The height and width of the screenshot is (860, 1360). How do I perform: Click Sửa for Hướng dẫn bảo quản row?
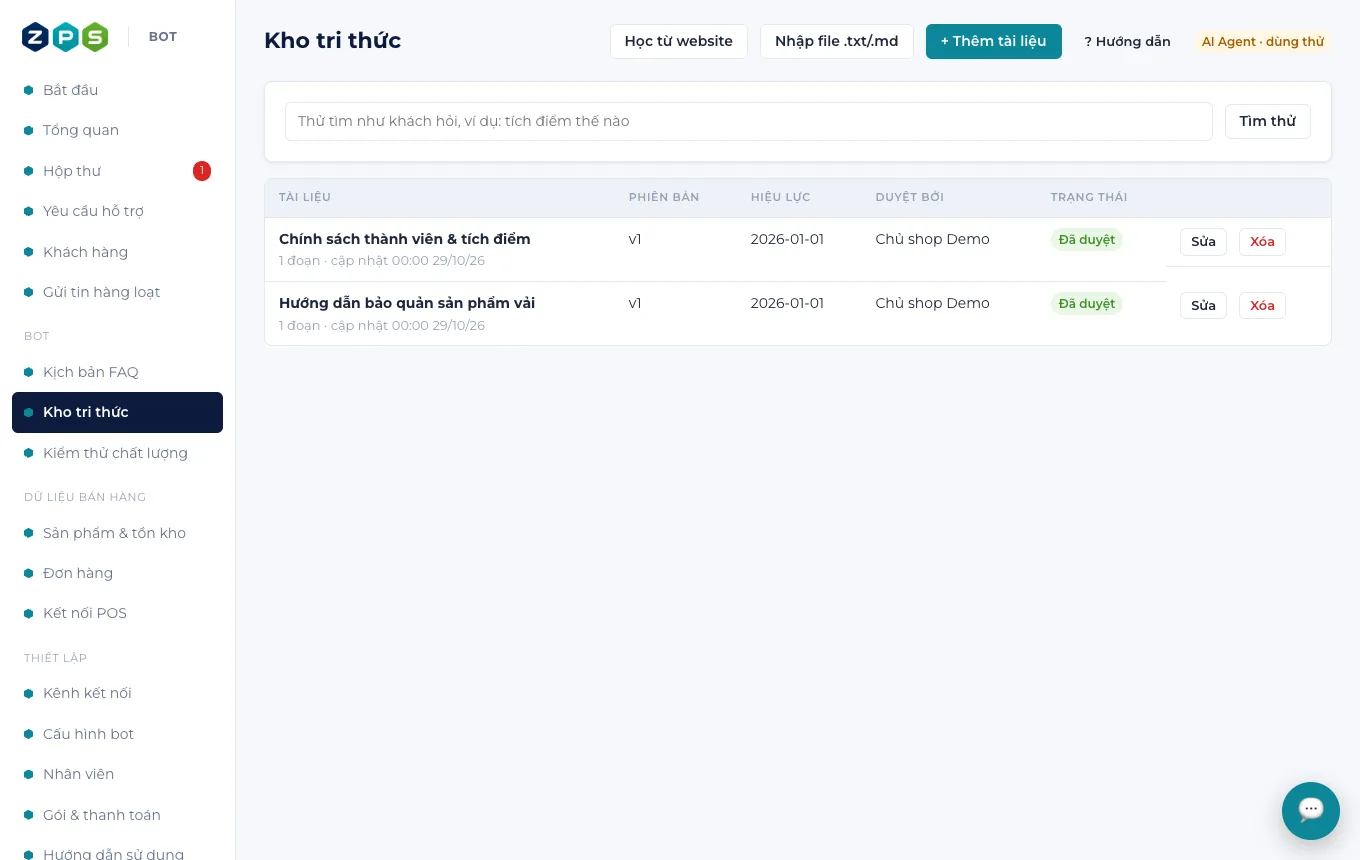pyautogui.click(x=1203, y=306)
